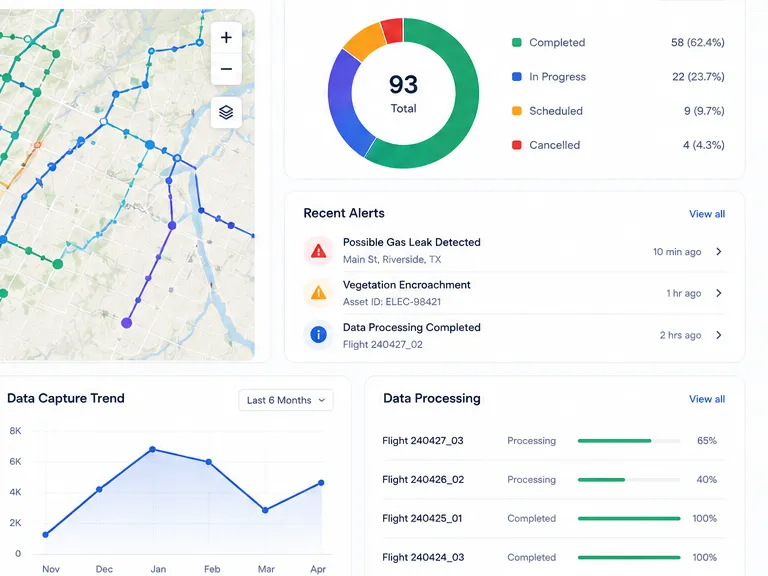The width and height of the screenshot is (768, 576).
Task: Click the 4 (4.3%) Cancelled value
Action: (704, 145)
